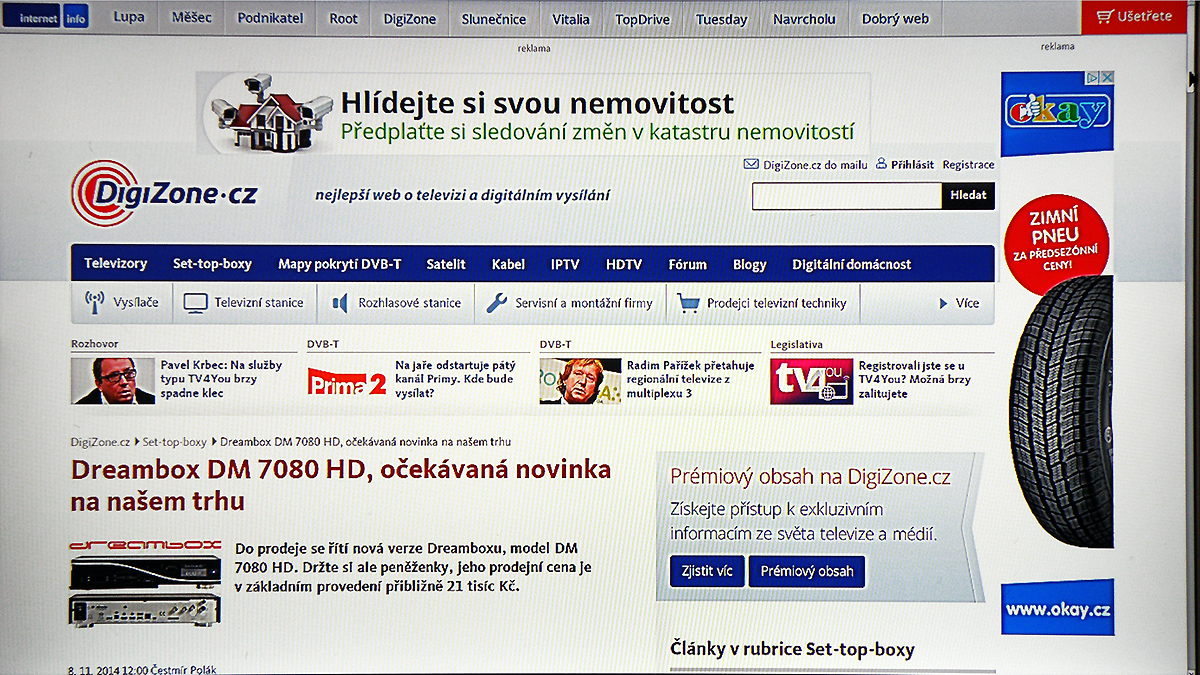
Task: Open the Fórum menu item
Action: coord(687,264)
